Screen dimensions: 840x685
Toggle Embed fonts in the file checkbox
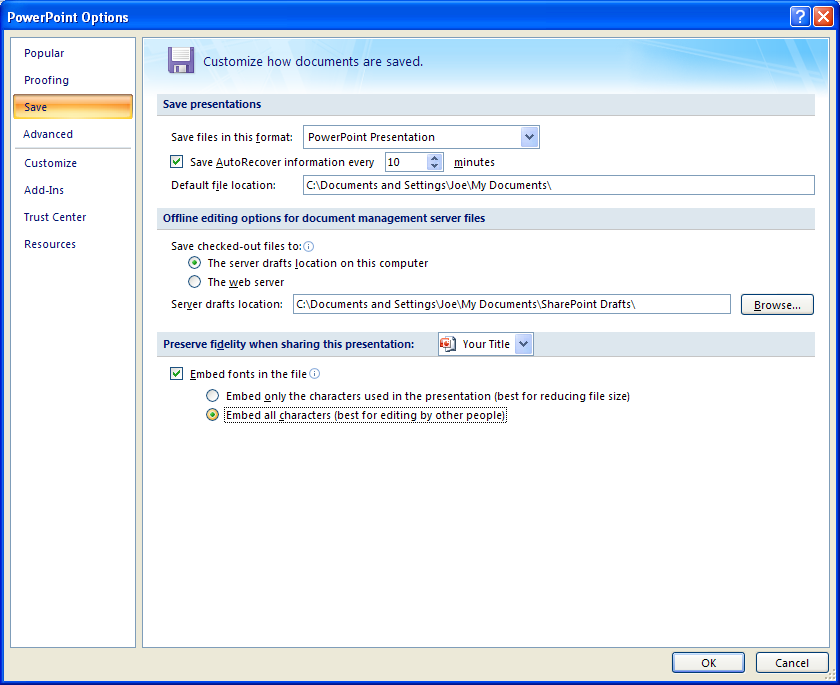point(176,373)
